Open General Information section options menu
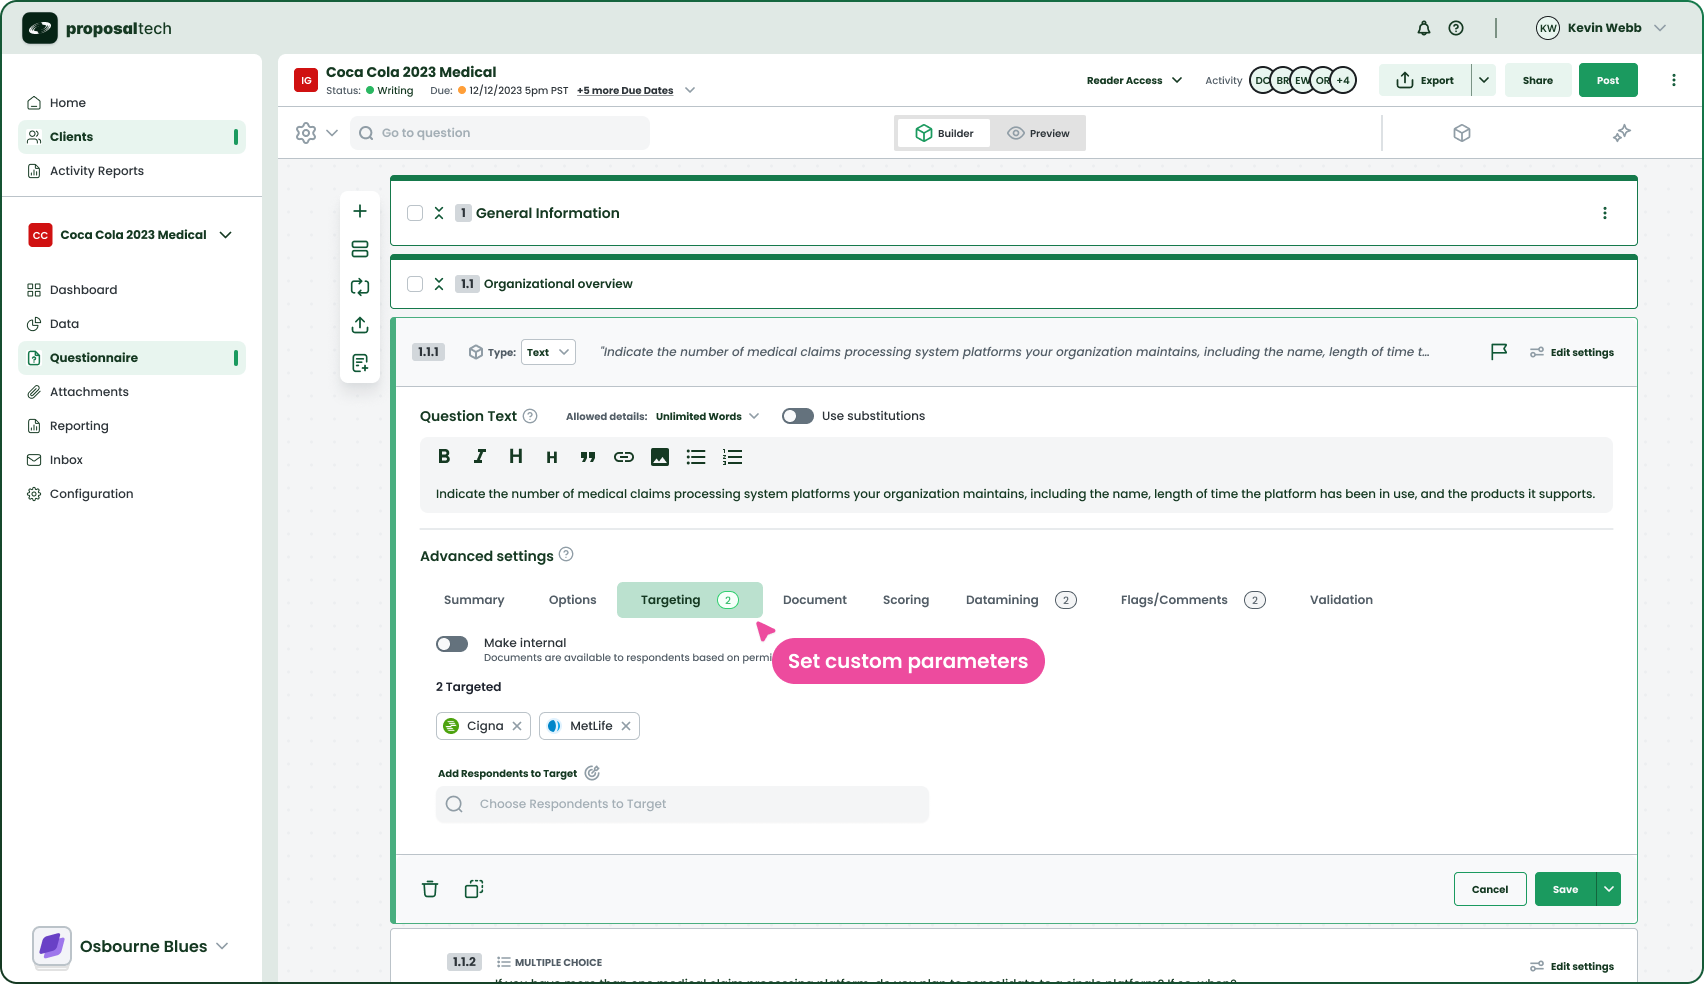The width and height of the screenshot is (1704, 984). pyautogui.click(x=1605, y=213)
